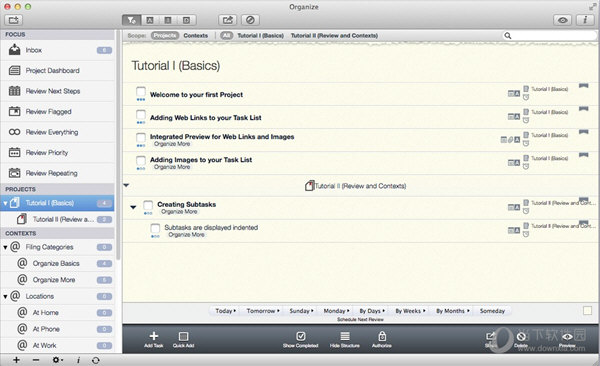Open the info inspector icon at top right

[585, 20]
